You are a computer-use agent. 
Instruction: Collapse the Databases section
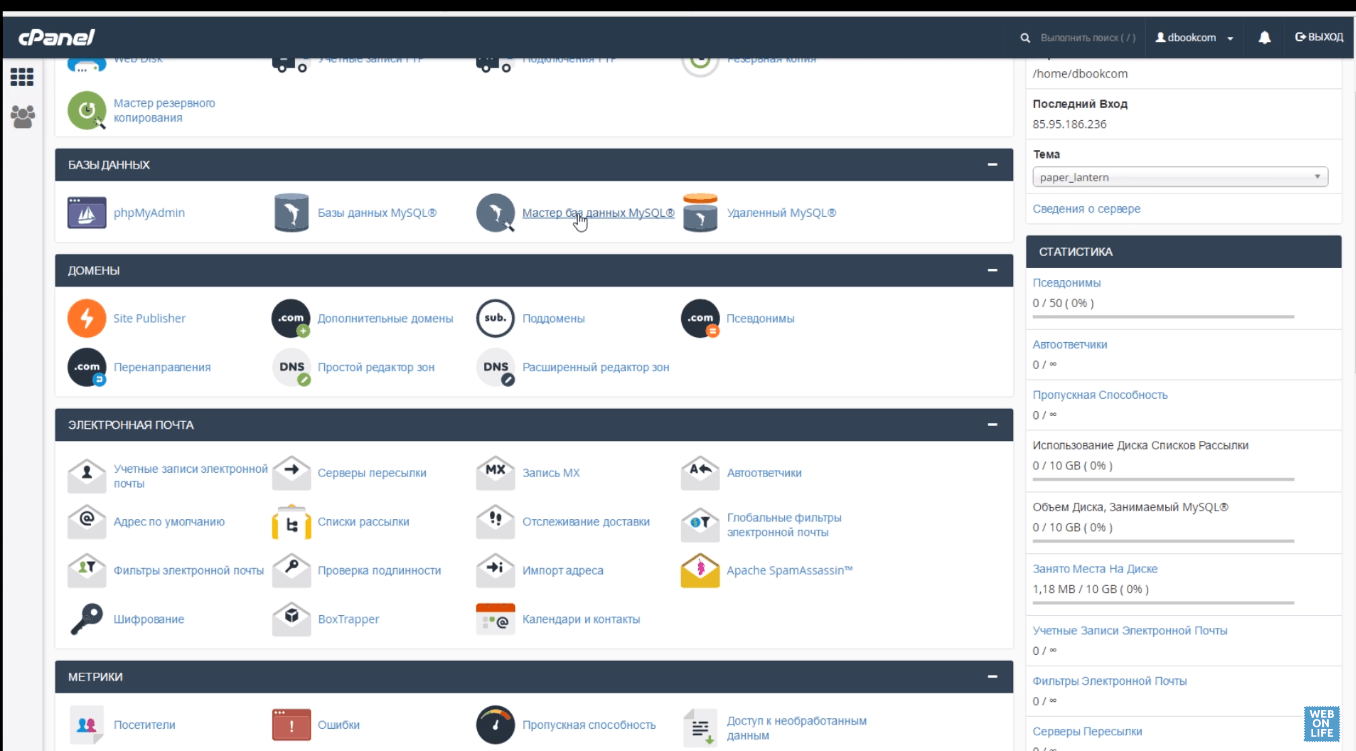point(992,165)
